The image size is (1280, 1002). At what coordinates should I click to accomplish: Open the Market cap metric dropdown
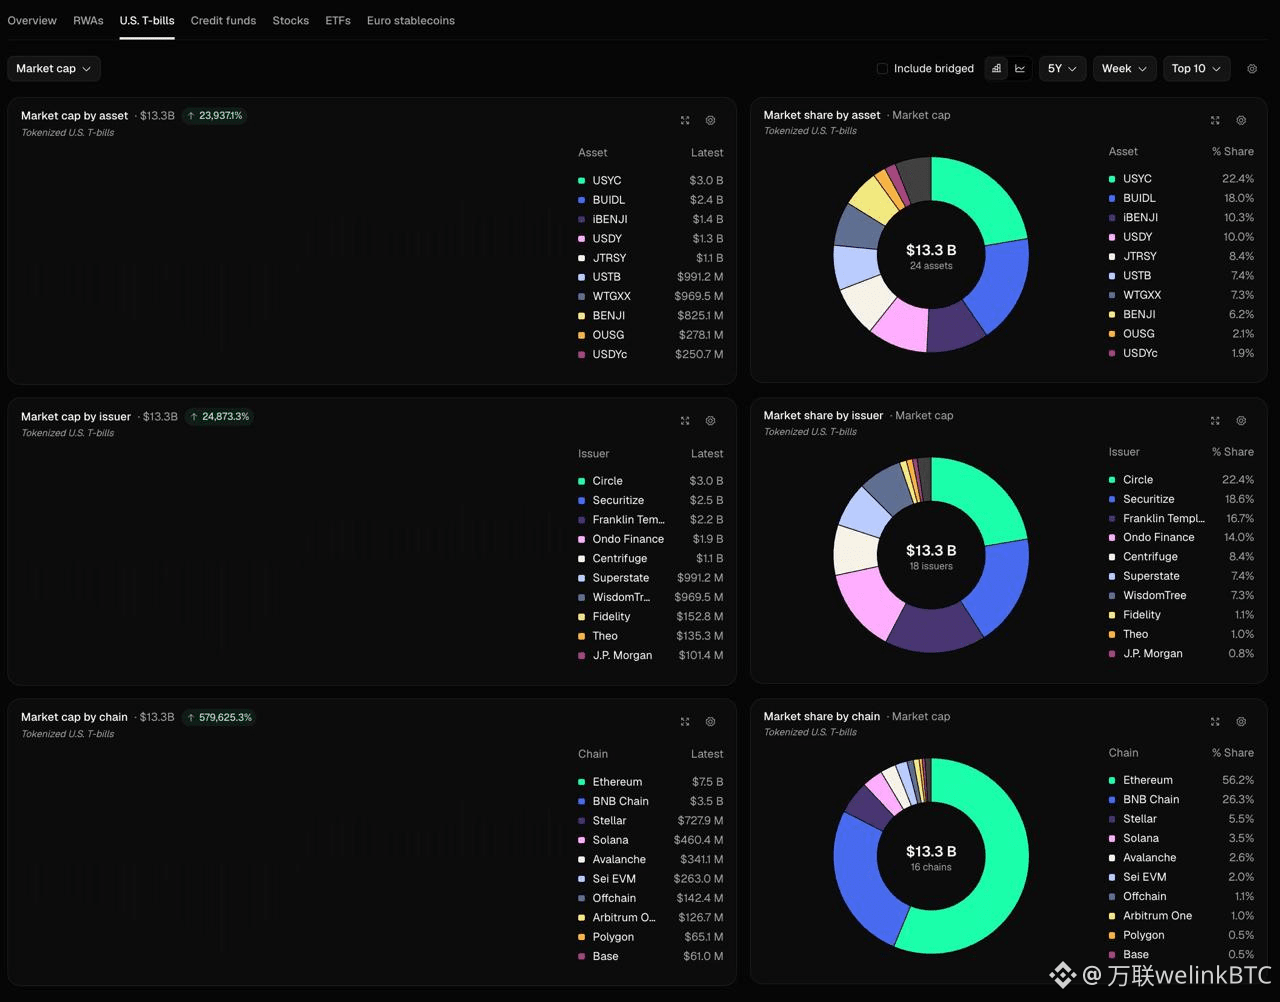[x=54, y=69]
